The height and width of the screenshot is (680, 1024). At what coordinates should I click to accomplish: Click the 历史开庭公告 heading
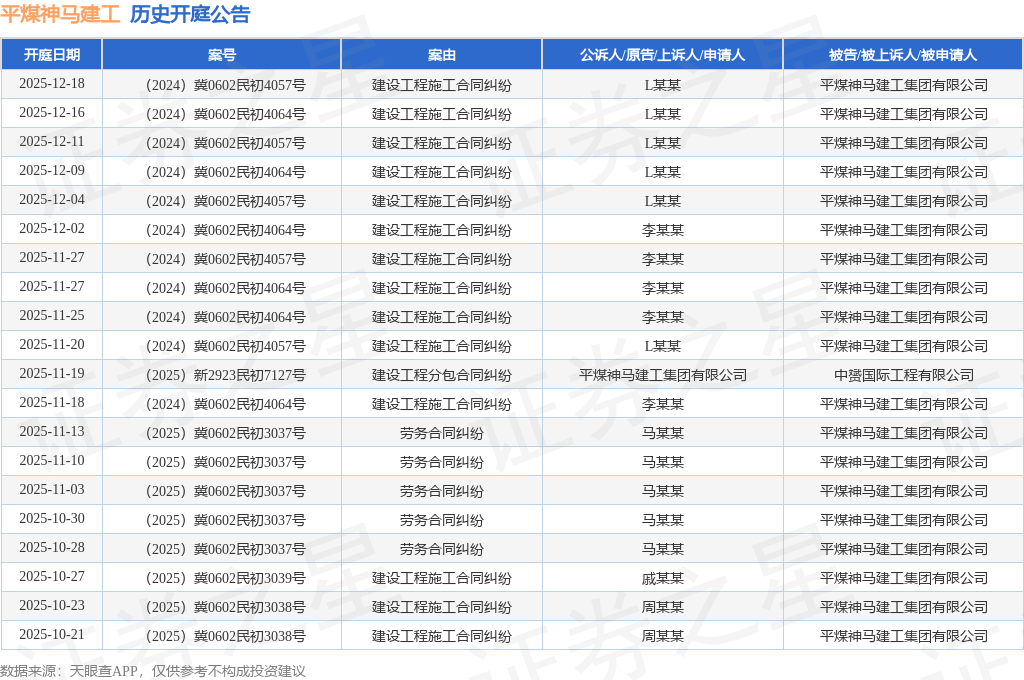(x=190, y=14)
